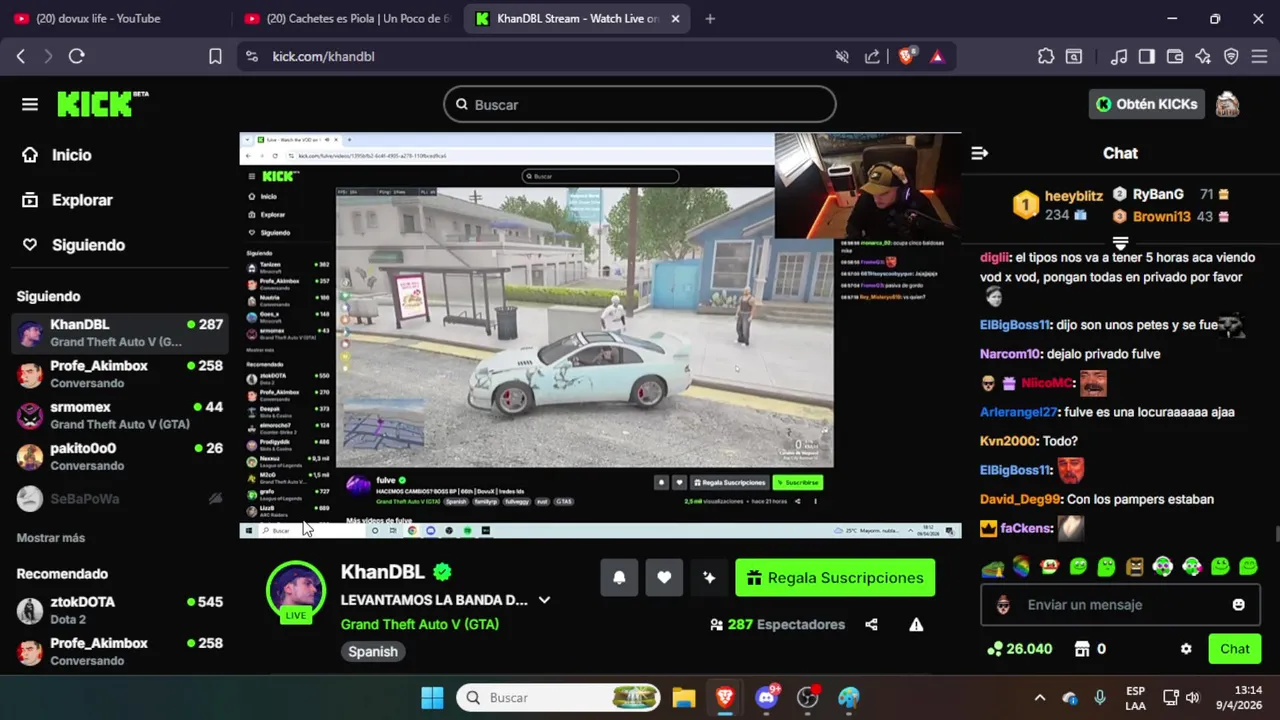The image size is (1280, 720).
Task: Open the offline SeBaPoWa channel
Action: (120, 498)
